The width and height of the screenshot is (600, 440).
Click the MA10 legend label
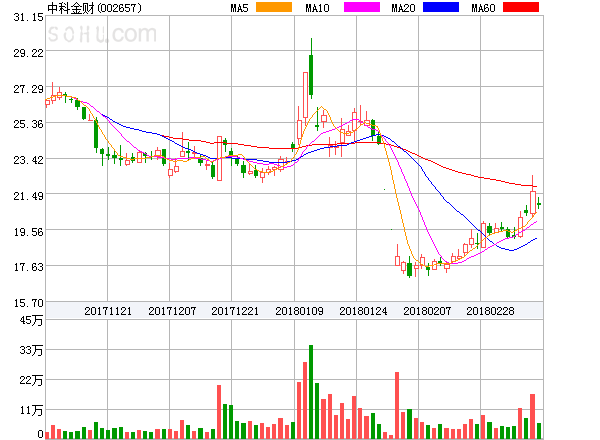(x=318, y=8)
